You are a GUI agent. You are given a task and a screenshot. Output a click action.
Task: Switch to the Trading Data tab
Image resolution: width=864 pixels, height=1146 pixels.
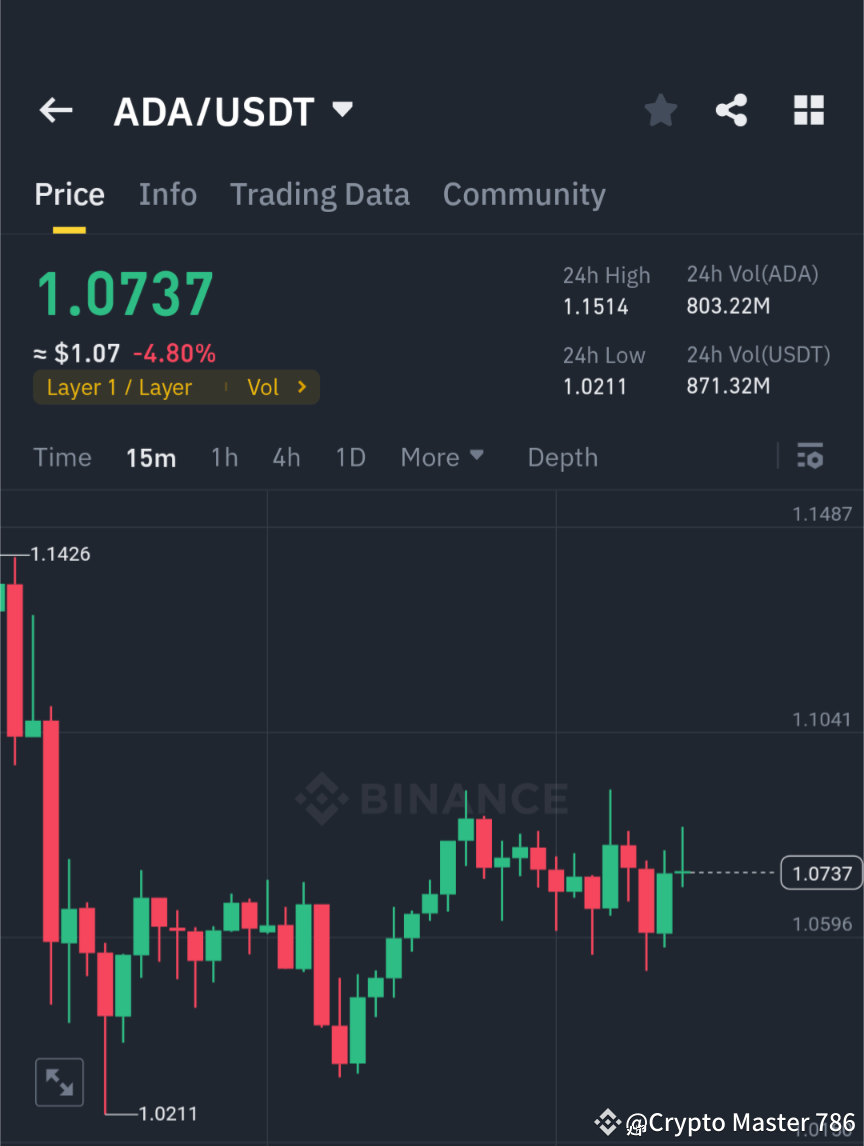pos(320,194)
